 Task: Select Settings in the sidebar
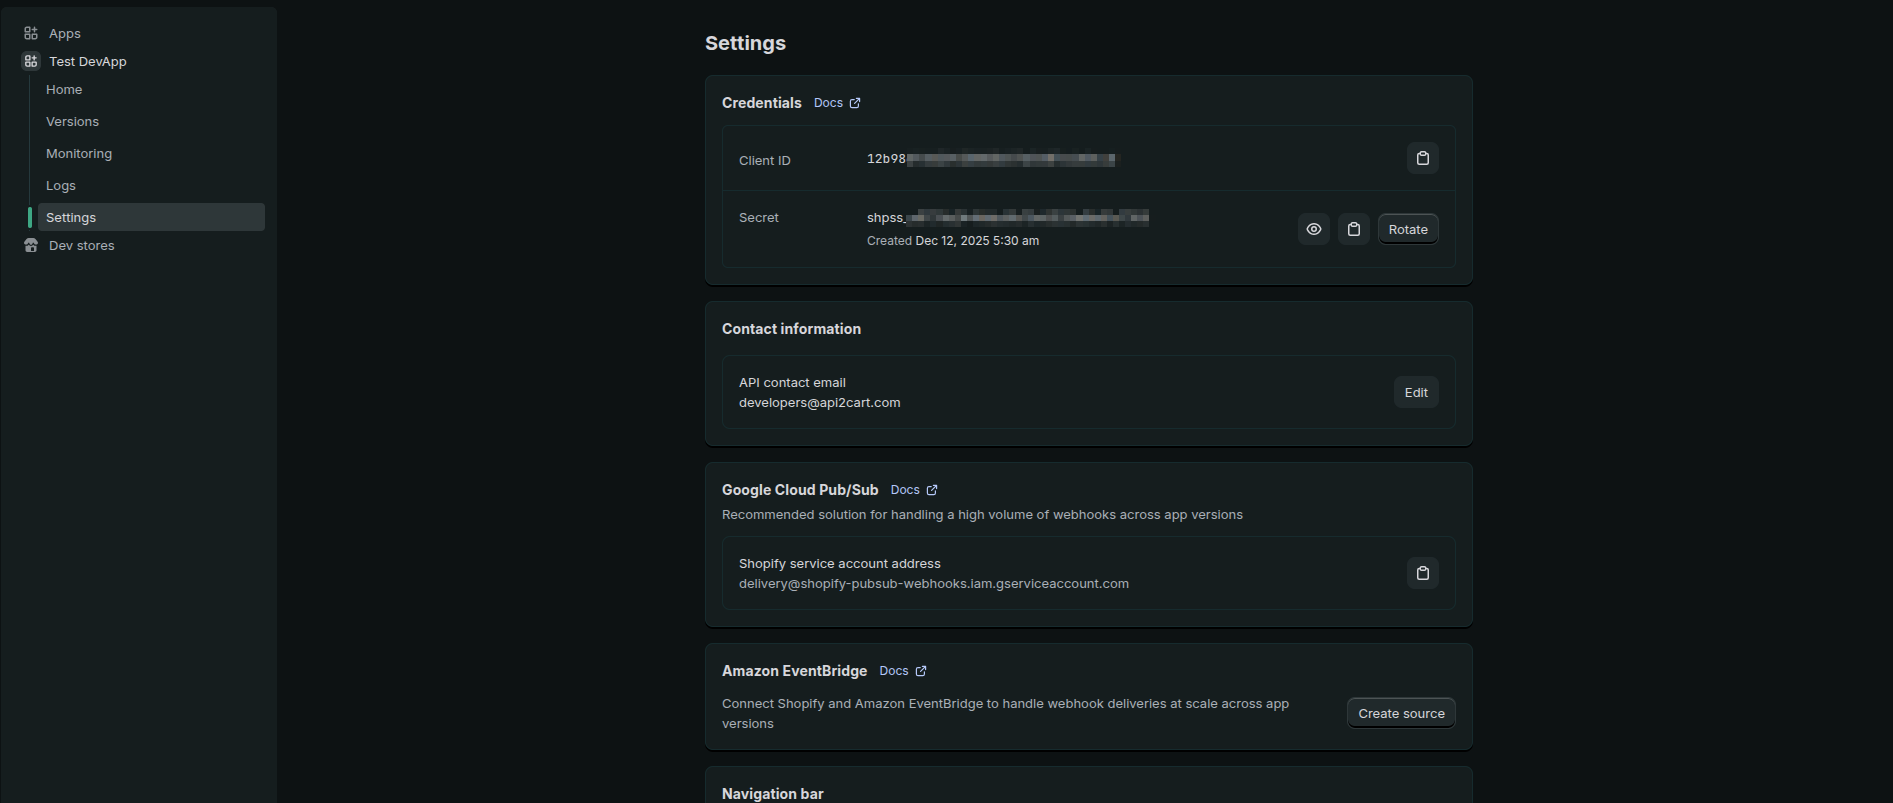click(x=71, y=217)
